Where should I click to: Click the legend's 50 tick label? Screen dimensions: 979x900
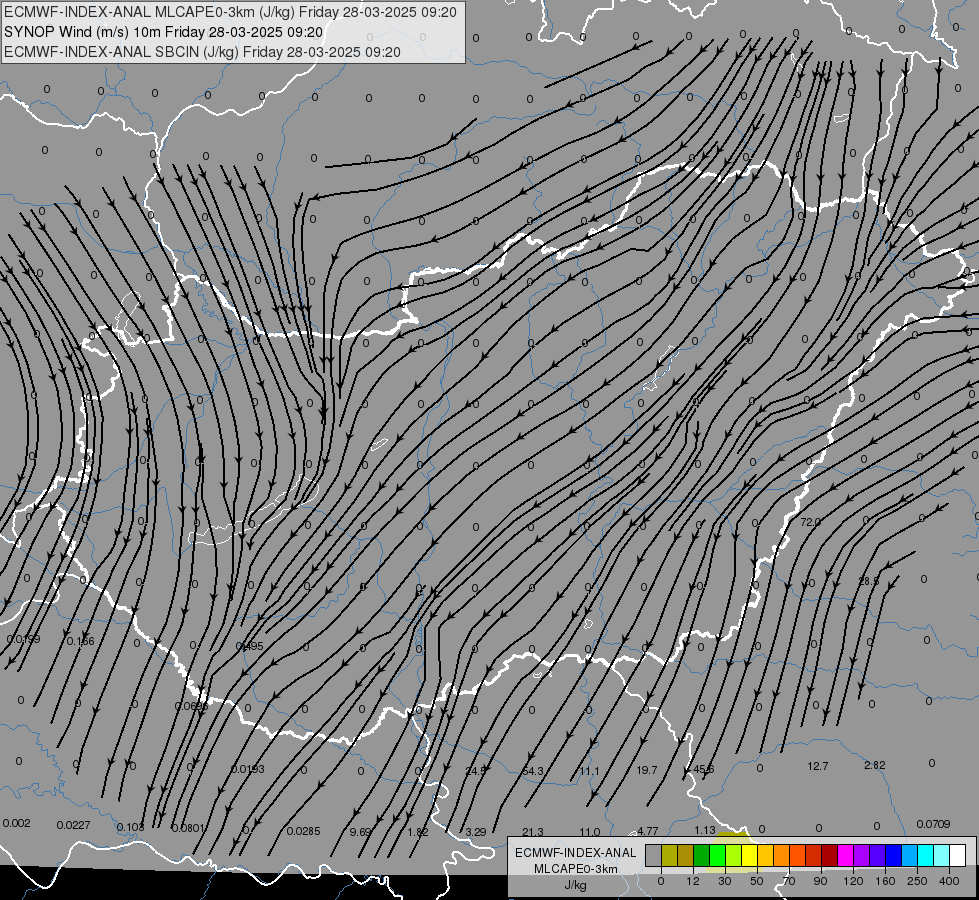pyautogui.click(x=757, y=881)
